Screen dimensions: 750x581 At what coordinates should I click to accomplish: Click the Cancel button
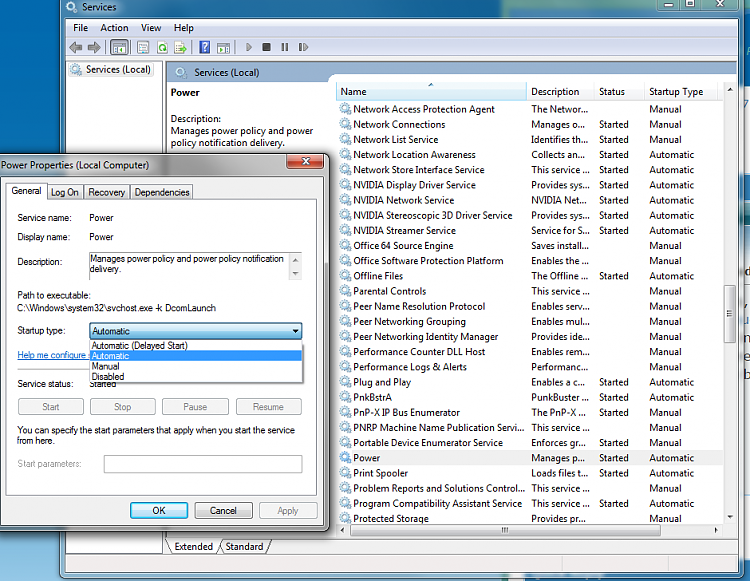pos(223,510)
